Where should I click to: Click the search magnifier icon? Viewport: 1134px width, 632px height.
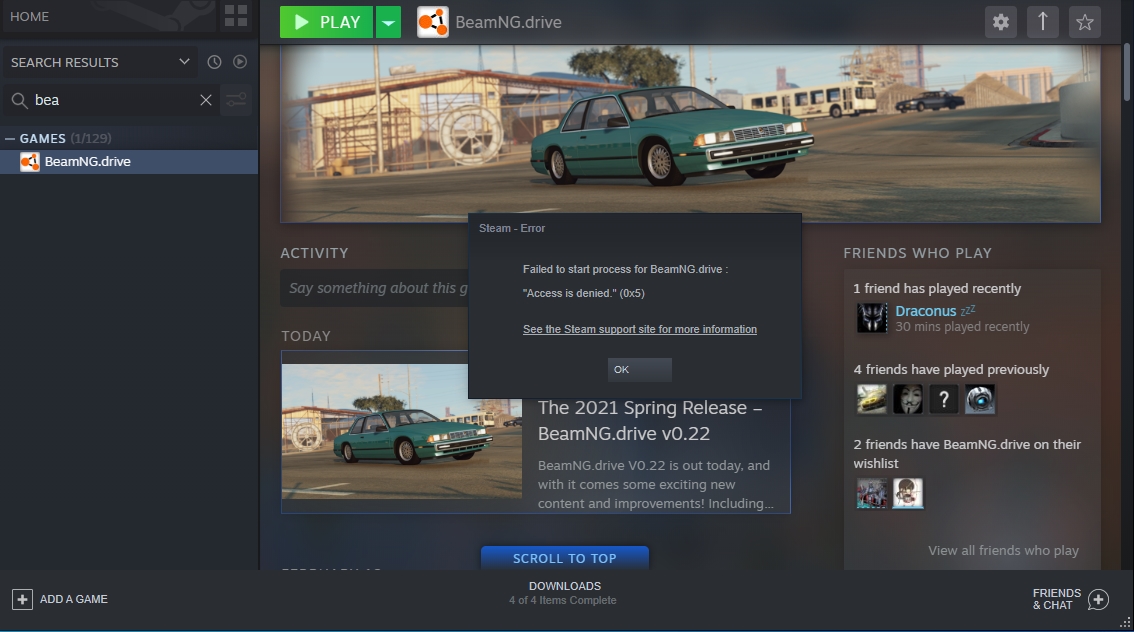20,101
